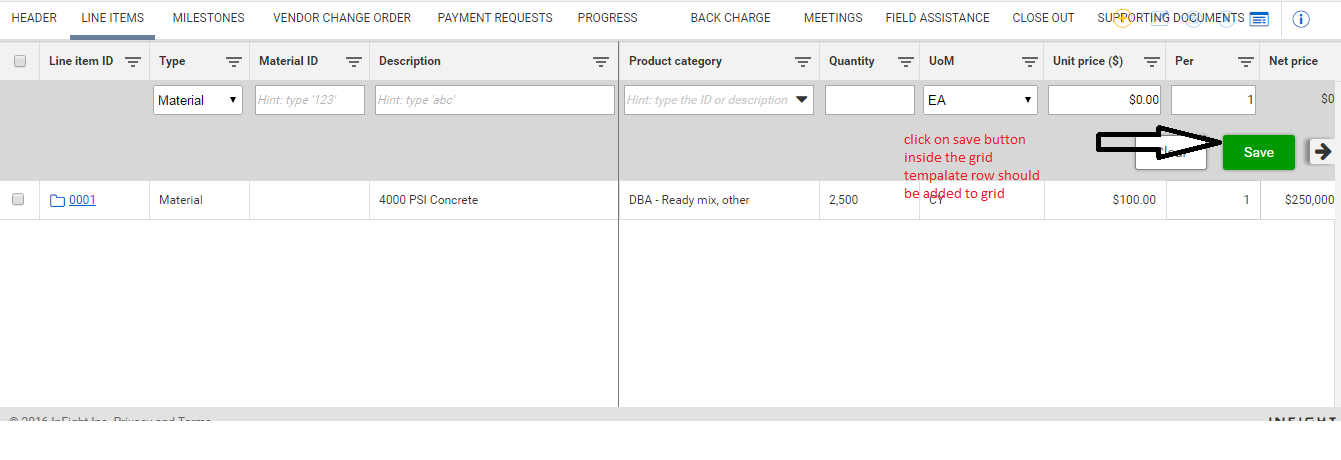Viewport: 1341px width, 460px height.
Task: Open filter menu for Description column
Action: [x=601, y=62]
